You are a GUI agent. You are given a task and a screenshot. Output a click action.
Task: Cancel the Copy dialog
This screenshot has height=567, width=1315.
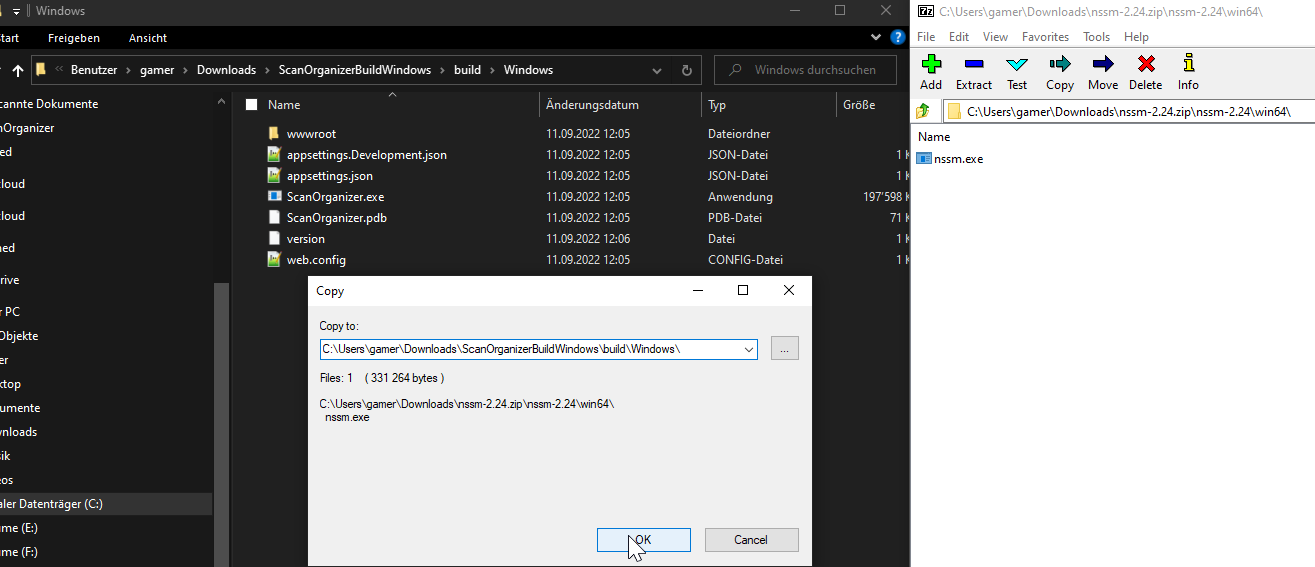751,540
